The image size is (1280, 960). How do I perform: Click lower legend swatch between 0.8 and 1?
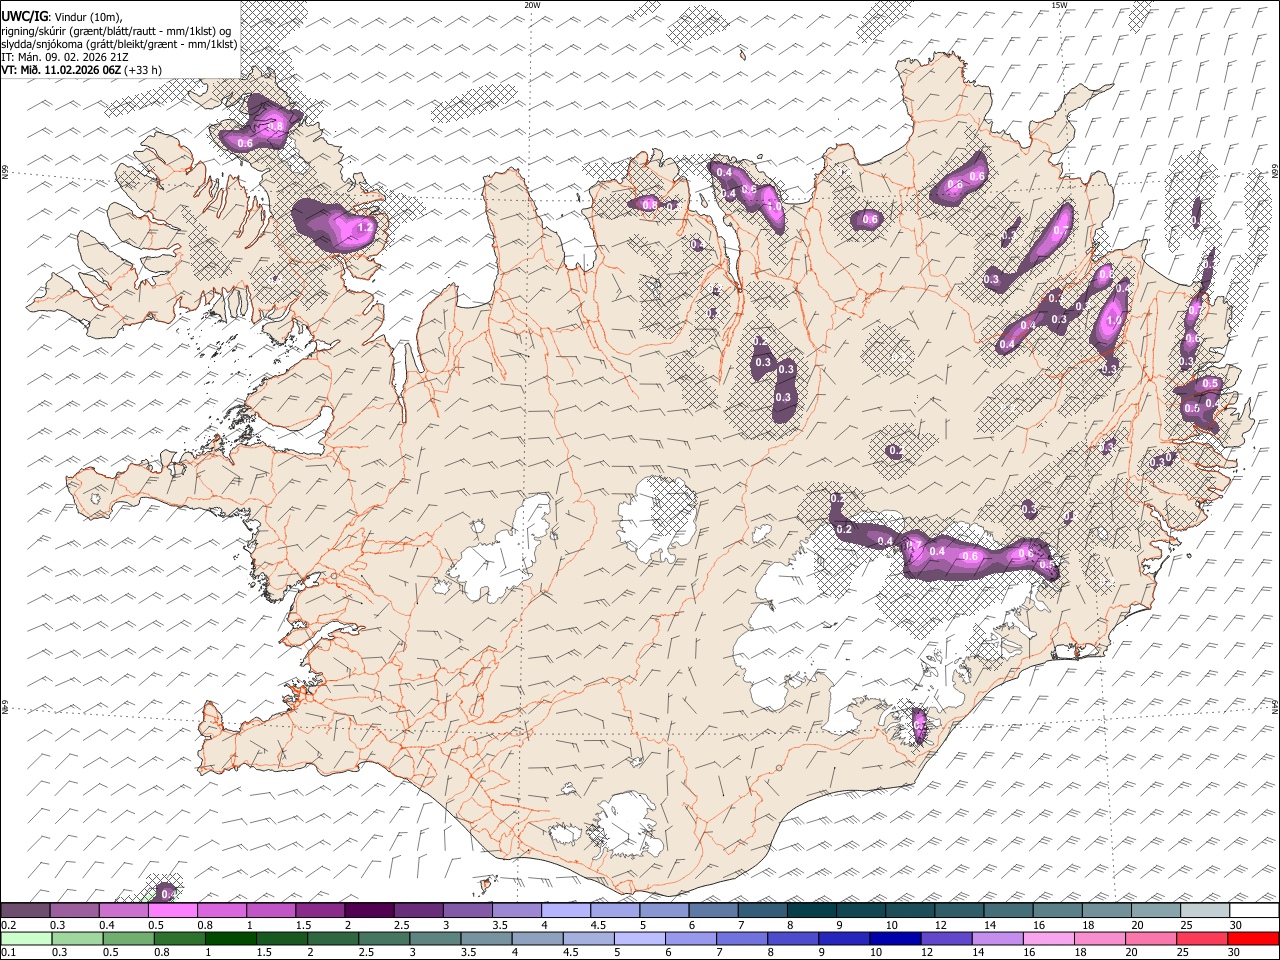tap(179, 939)
